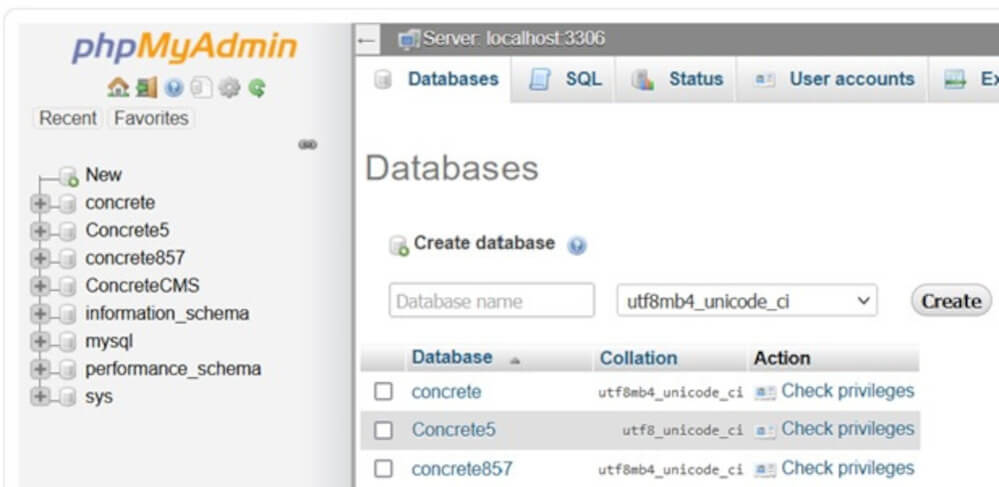The height and width of the screenshot is (487, 999).
Task: Select mysql in navigation tree
Action: click(109, 342)
